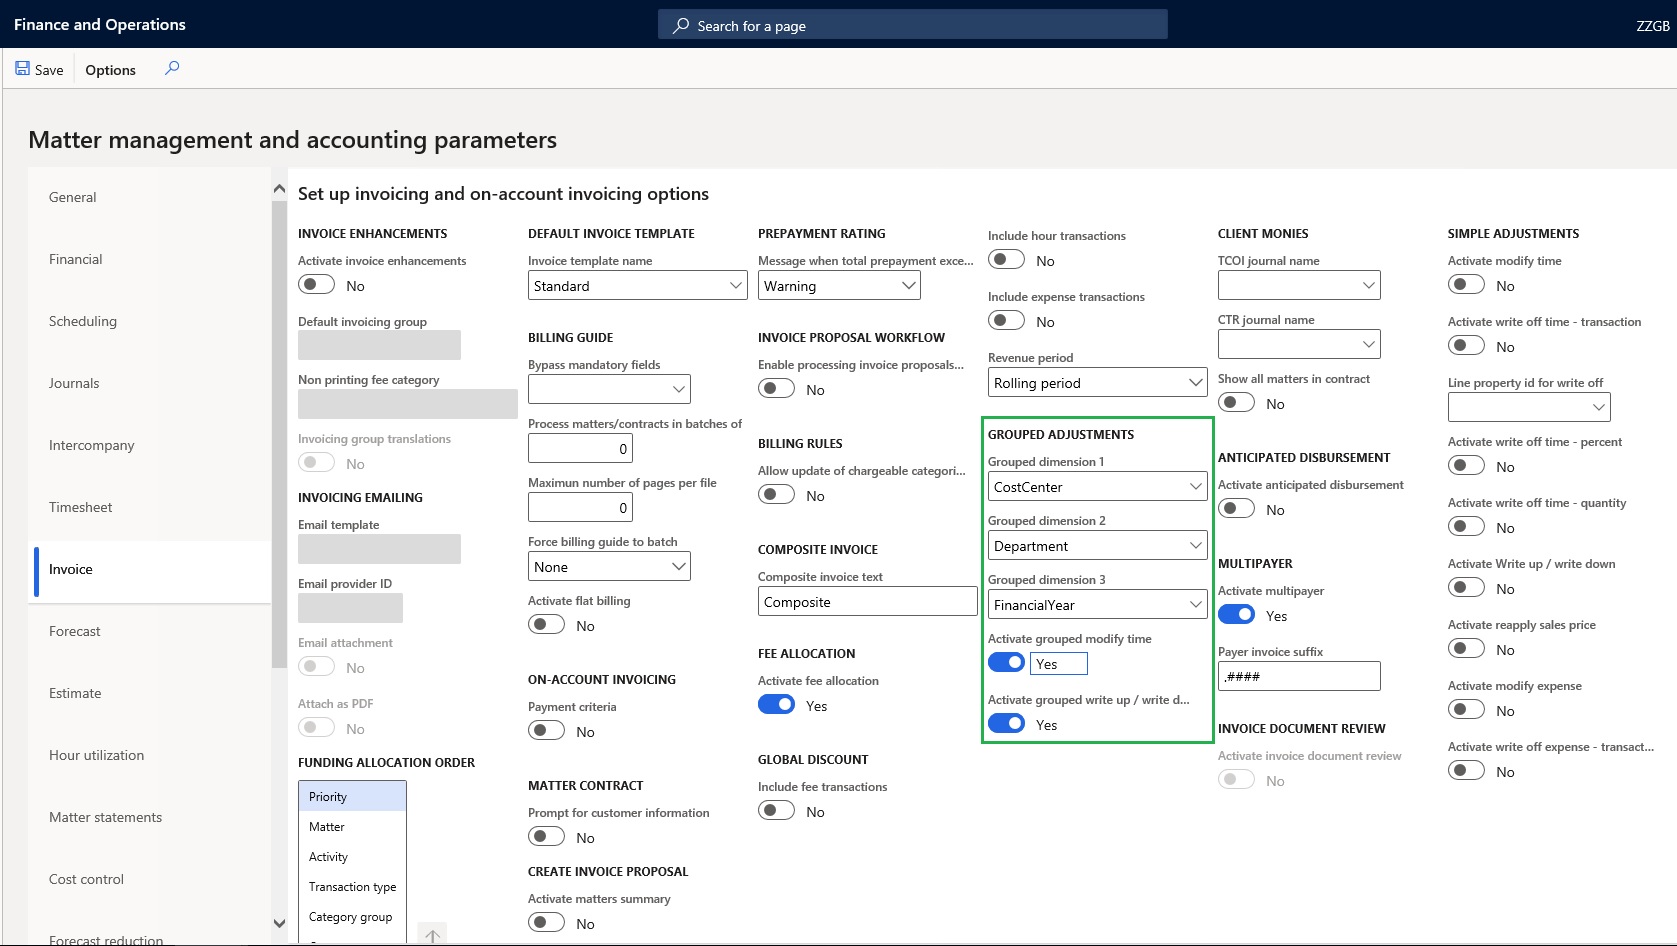The image size is (1677, 946).
Task: Switch to the Financial tab
Action: 150,259
